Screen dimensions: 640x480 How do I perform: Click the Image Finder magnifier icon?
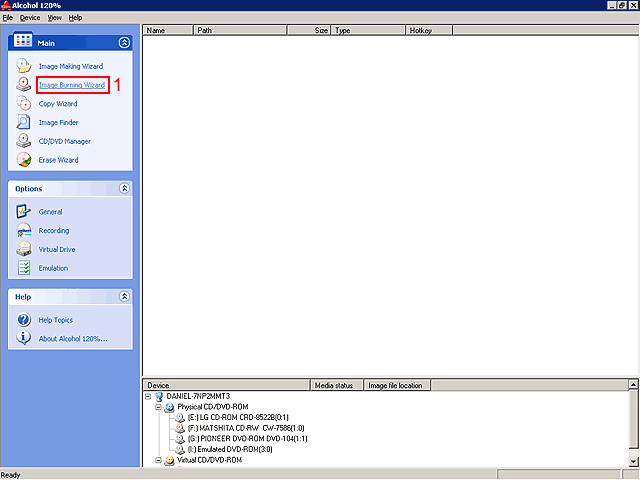click(x=24, y=122)
